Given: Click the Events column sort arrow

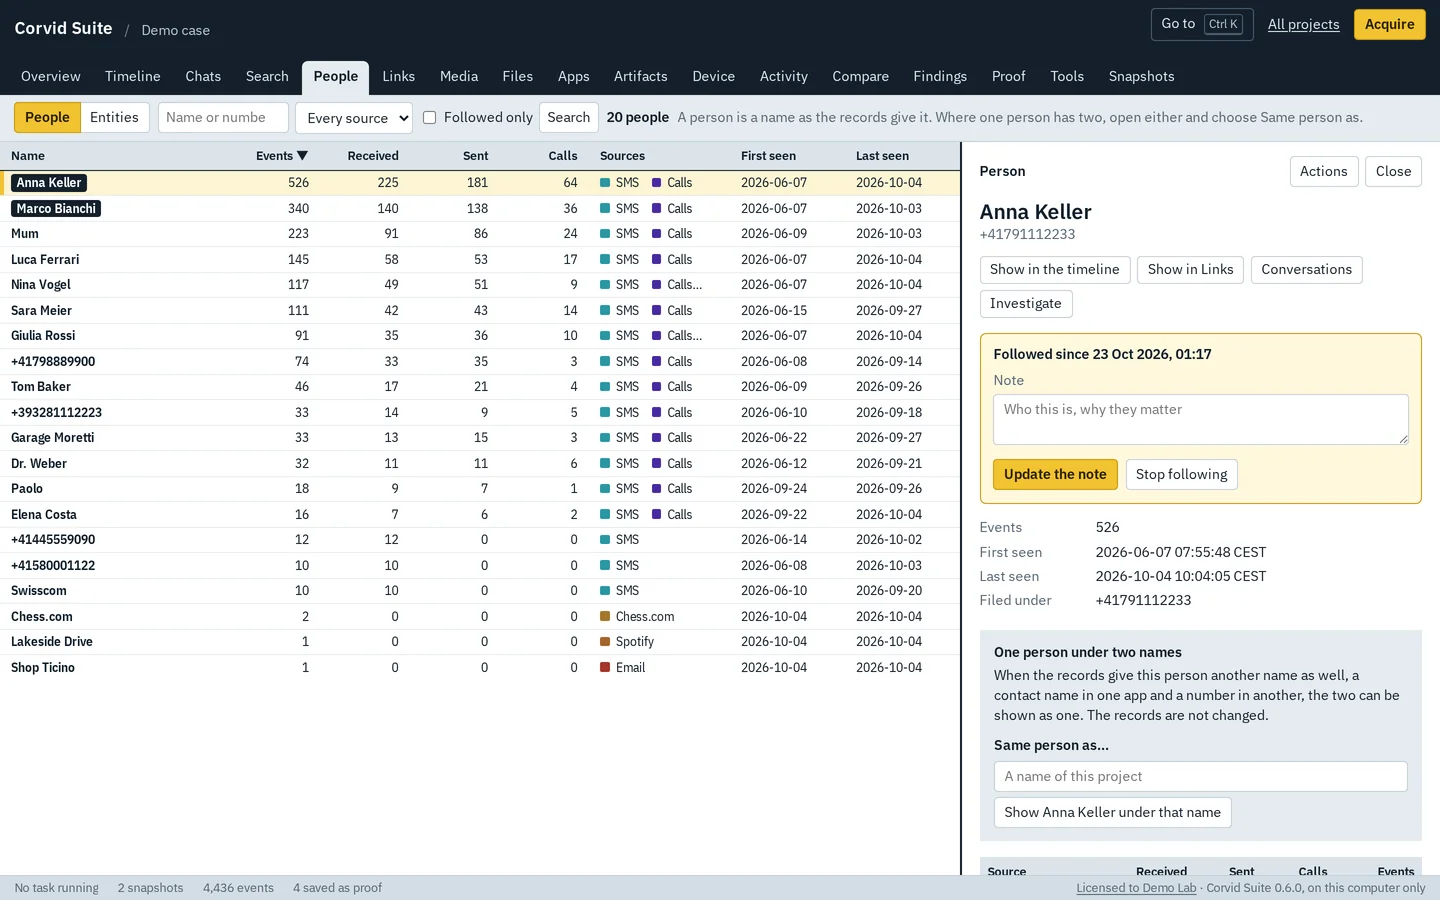Looking at the screenshot, I should click(x=302, y=156).
